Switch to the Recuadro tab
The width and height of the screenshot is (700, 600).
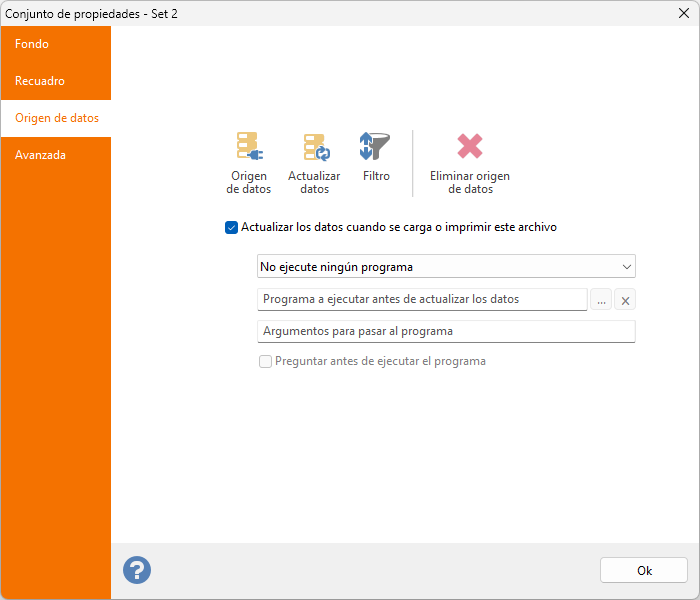56,81
